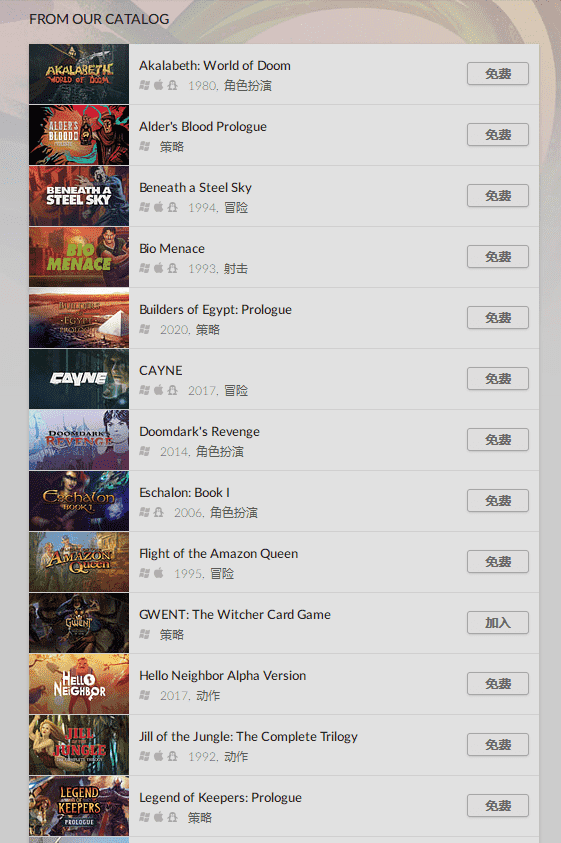The image size is (561, 843).
Task: Click the Linux icon under Bio Menace
Action: tap(172, 268)
